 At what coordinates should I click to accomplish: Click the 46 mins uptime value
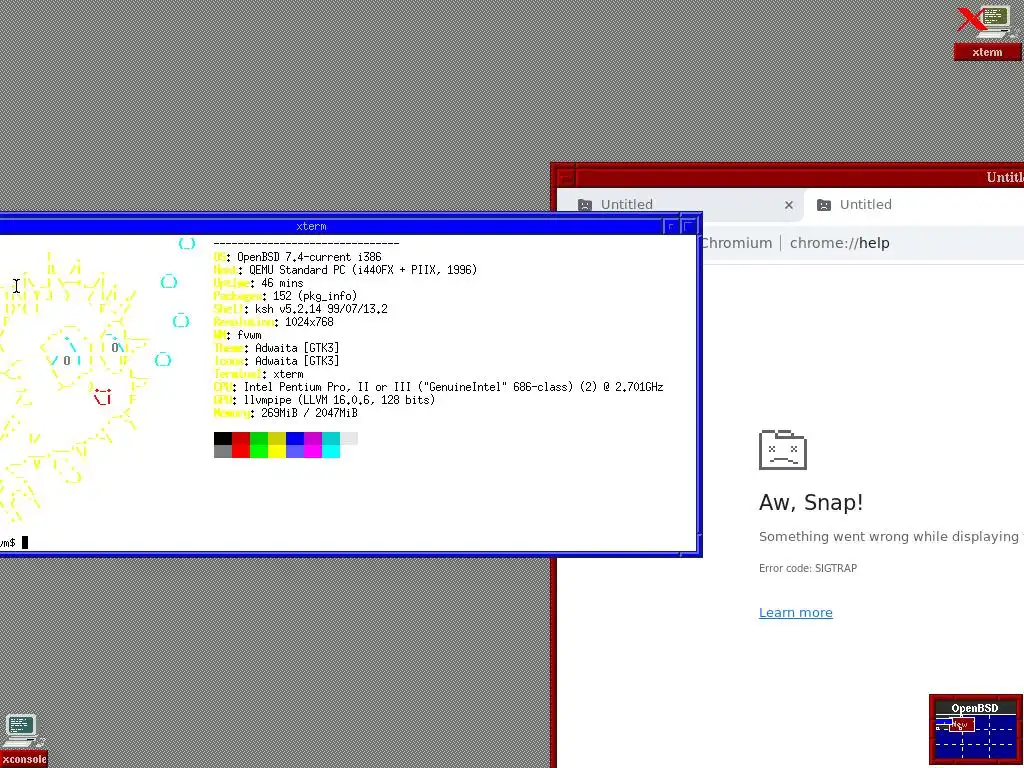(x=281, y=283)
